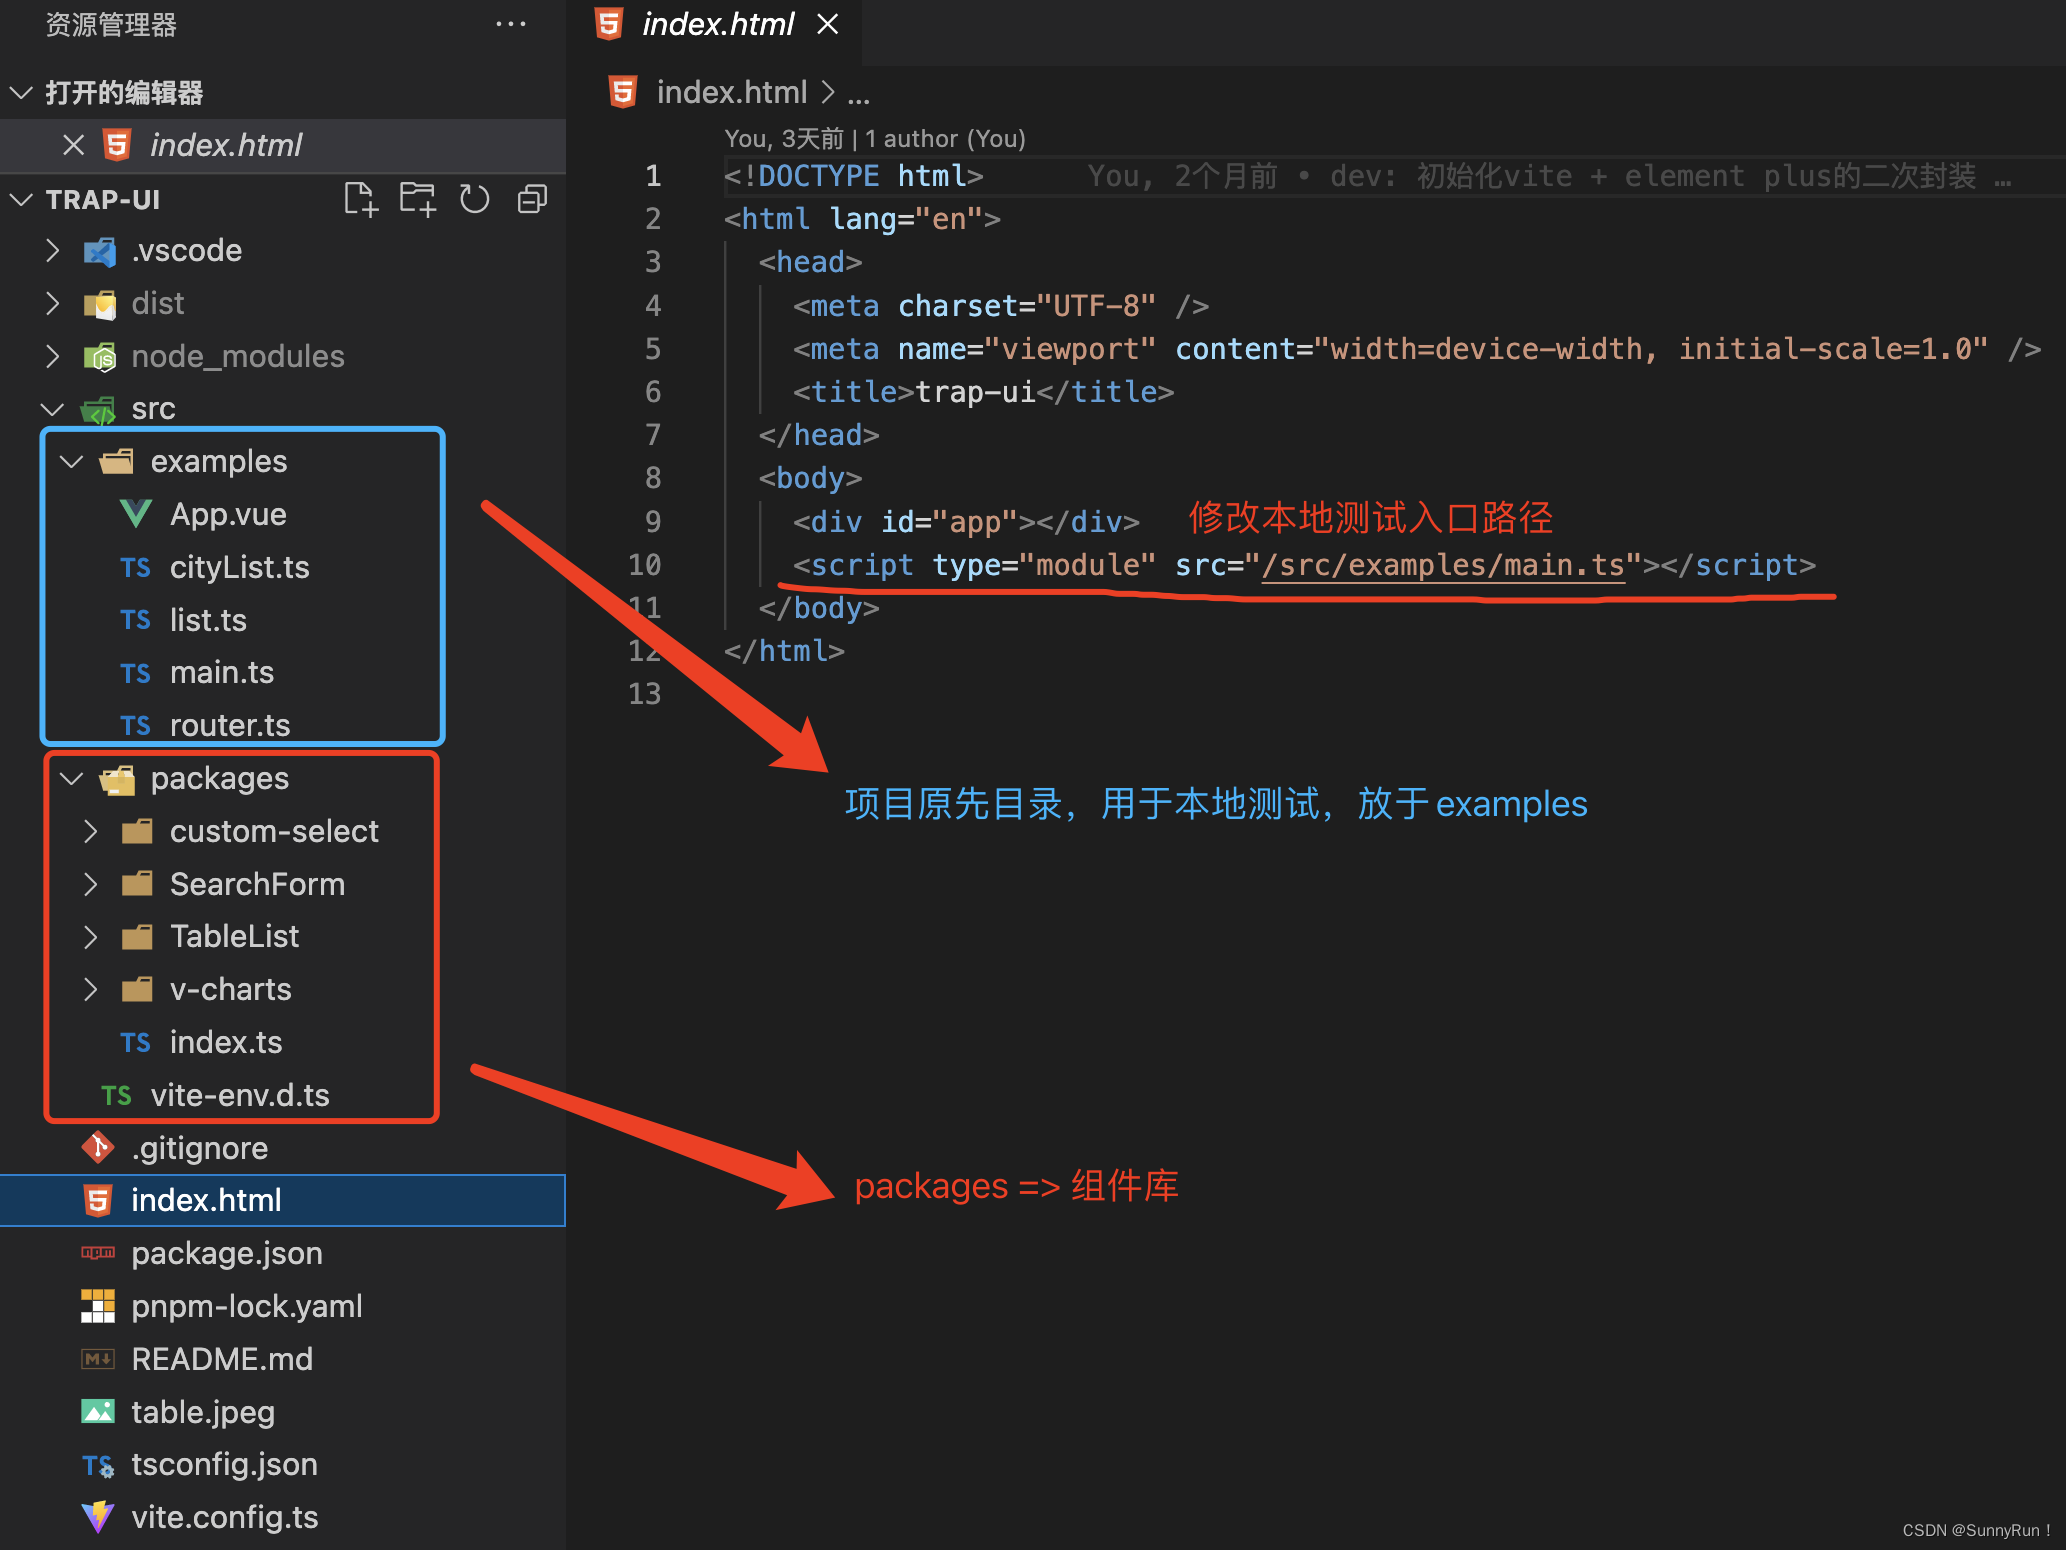Open .gitignore file
The image size is (2066, 1550).
pyautogui.click(x=200, y=1148)
